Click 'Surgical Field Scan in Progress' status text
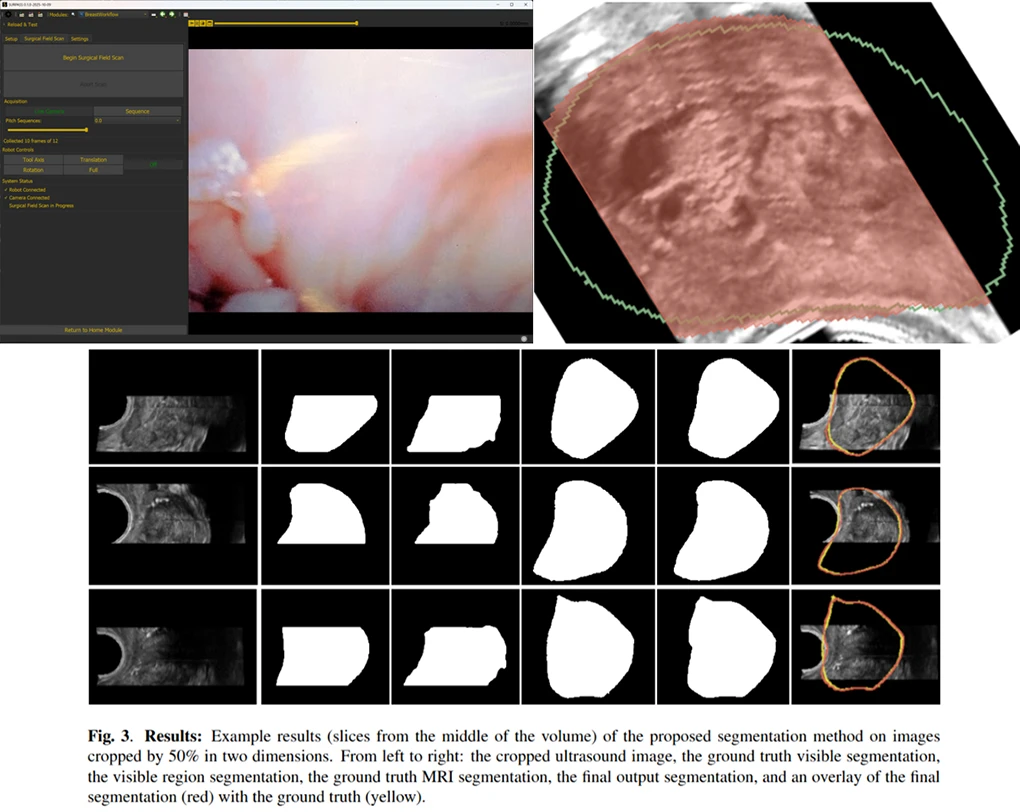Image resolution: width=1020 pixels, height=812 pixels. [41, 206]
